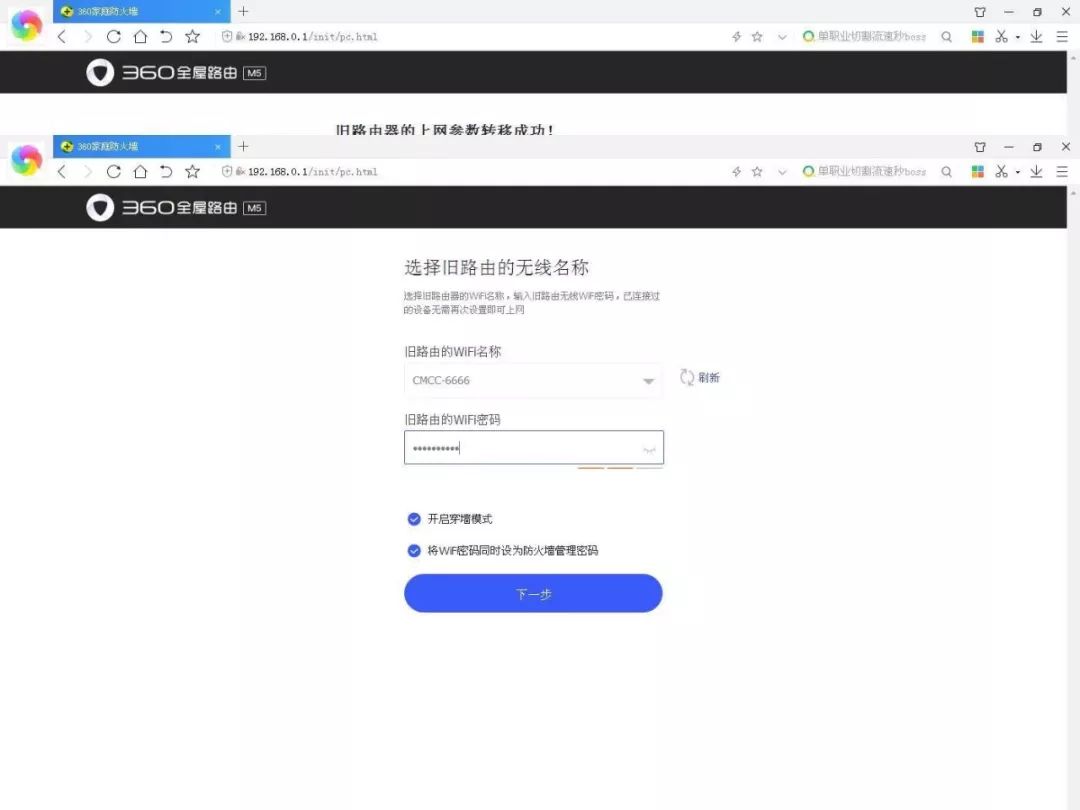The width and height of the screenshot is (1080, 810).
Task: Click the search magnifier icon in toolbar
Action: coord(946,171)
